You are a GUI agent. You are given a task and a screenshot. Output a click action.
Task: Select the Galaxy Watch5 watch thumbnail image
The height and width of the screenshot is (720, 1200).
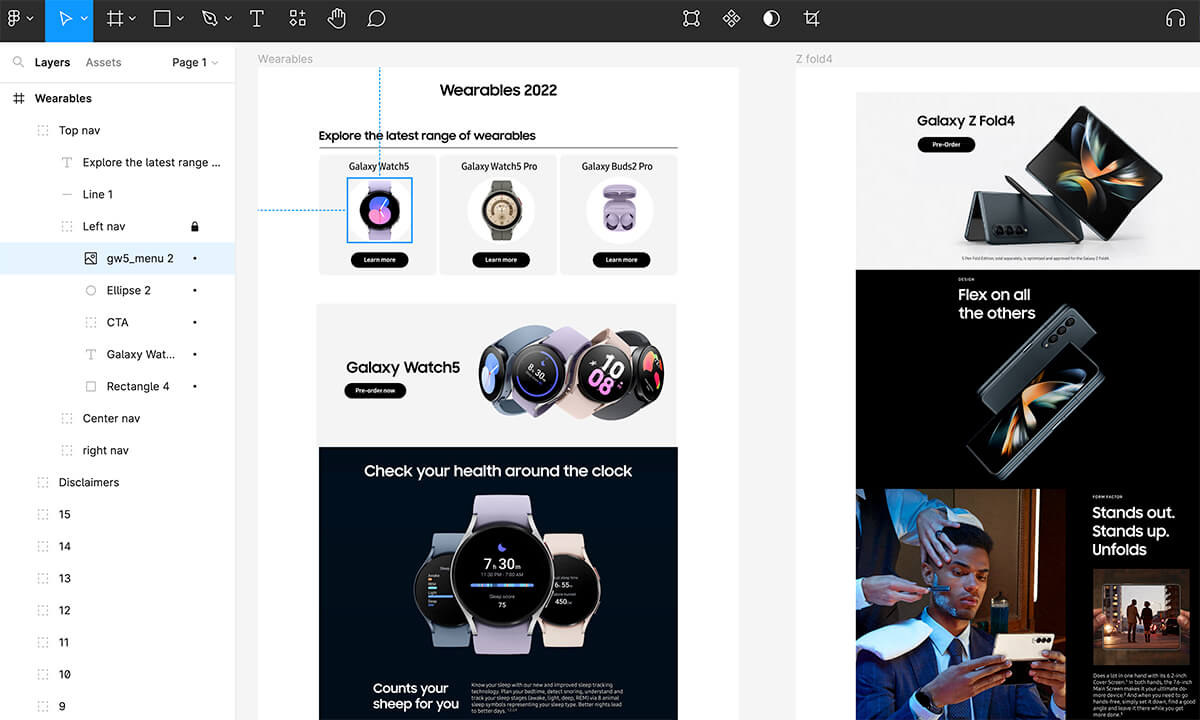(379, 210)
